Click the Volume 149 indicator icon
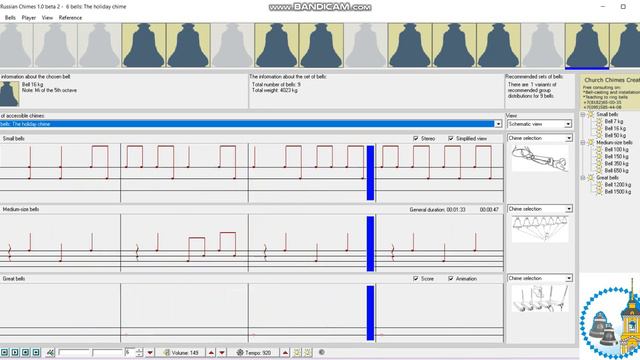This screenshot has height=360, width=640. (167, 352)
